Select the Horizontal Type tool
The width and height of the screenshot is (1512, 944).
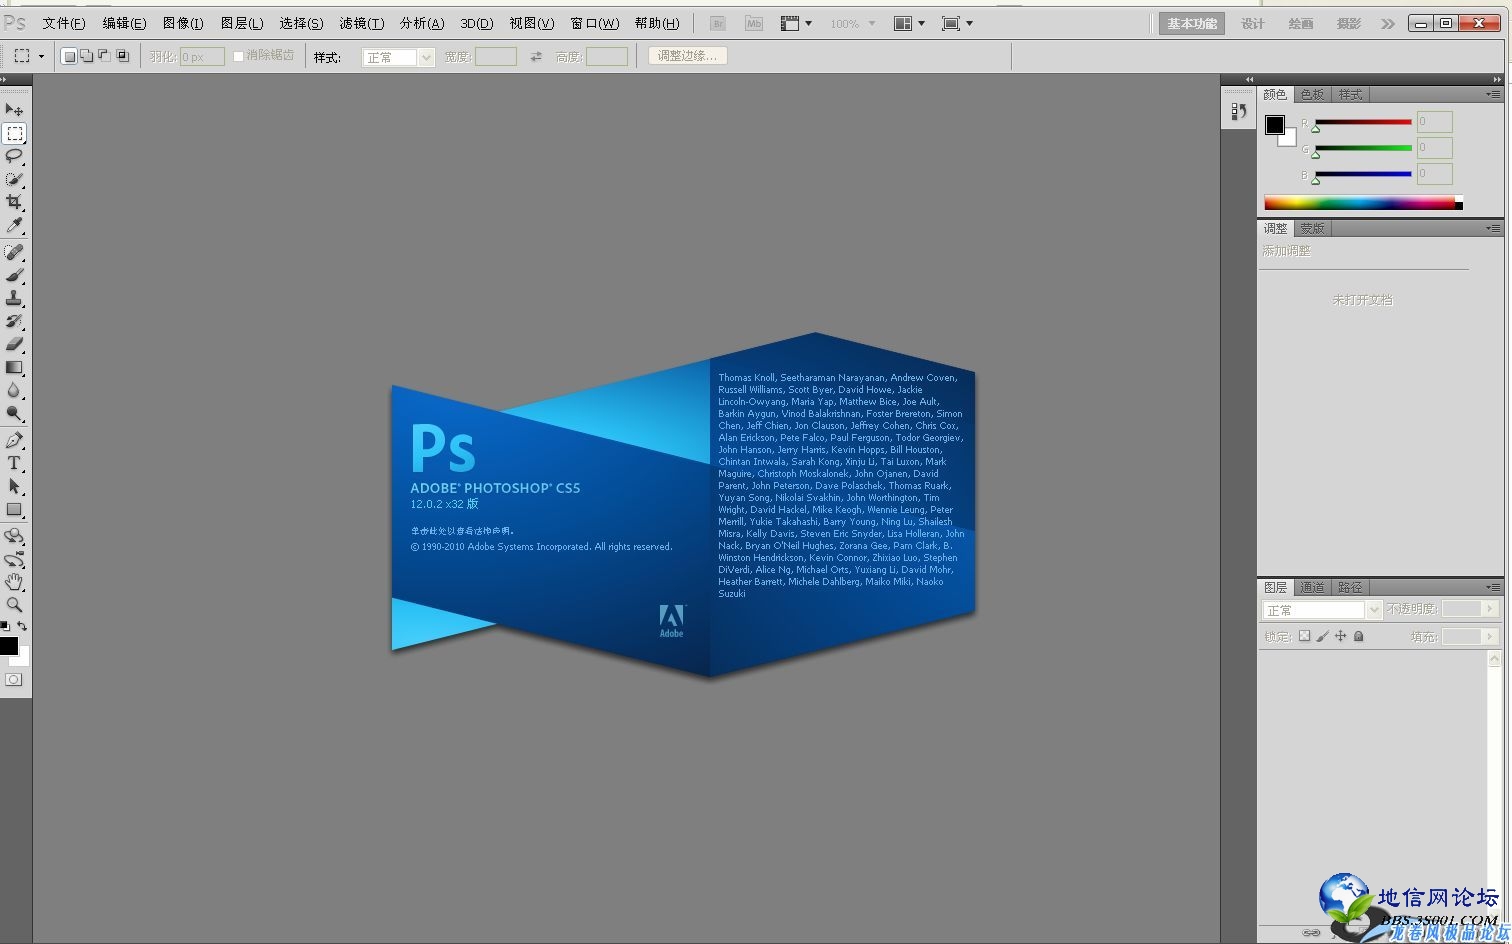[14, 463]
